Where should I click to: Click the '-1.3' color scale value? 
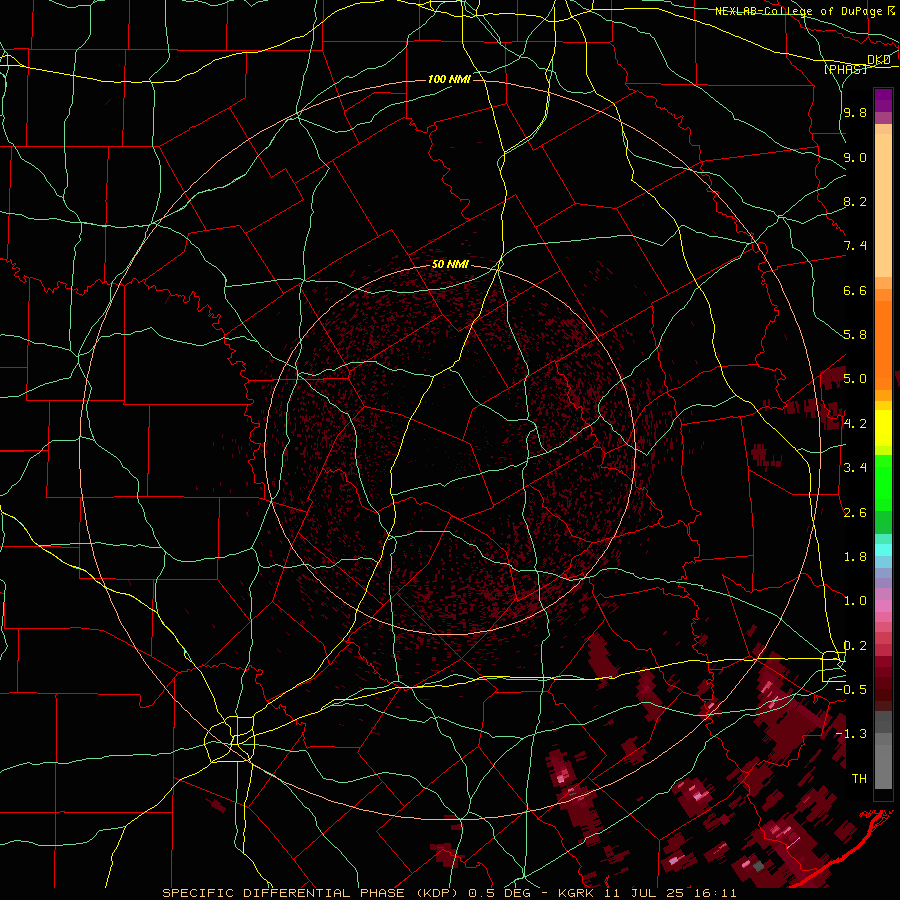(851, 734)
